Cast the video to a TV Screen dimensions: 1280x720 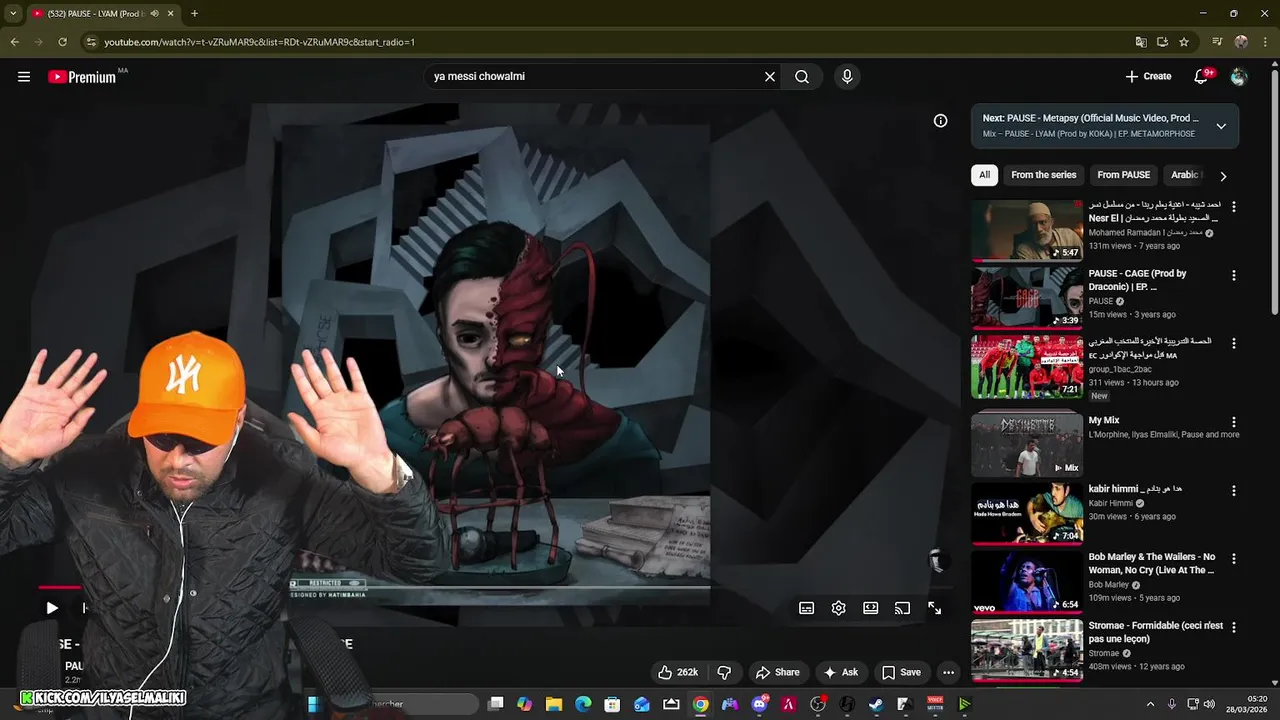pos(902,608)
